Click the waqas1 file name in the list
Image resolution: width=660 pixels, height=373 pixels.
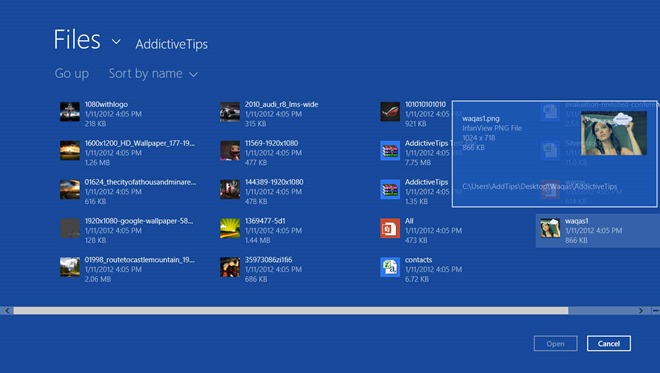pyautogui.click(x=577, y=221)
